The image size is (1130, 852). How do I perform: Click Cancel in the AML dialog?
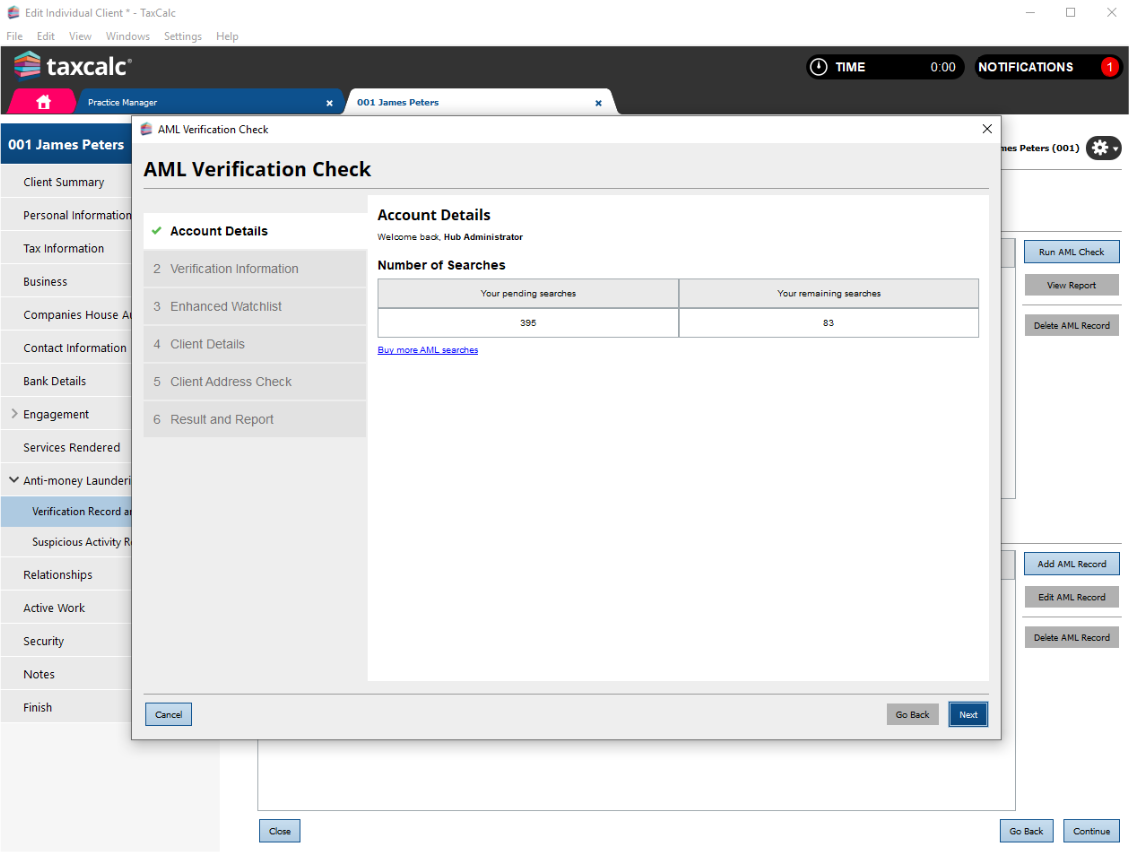pyautogui.click(x=168, y=714)
